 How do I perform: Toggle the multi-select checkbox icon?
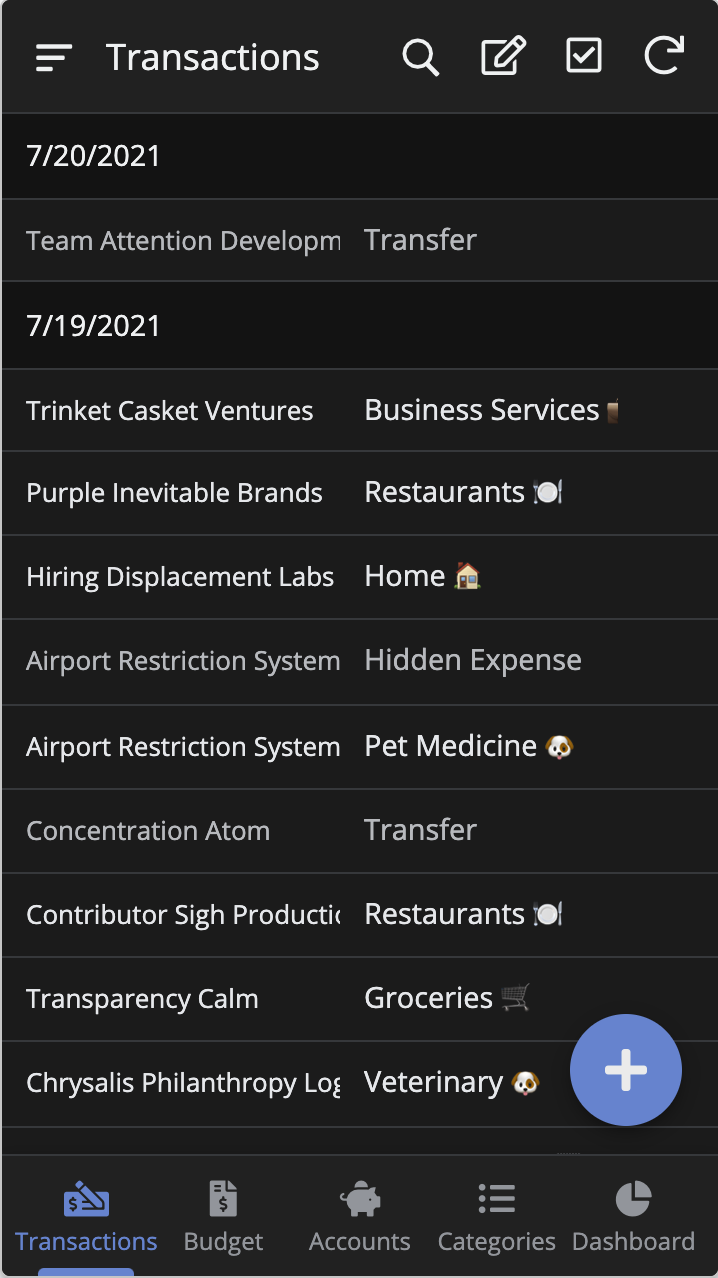(584, 57)
